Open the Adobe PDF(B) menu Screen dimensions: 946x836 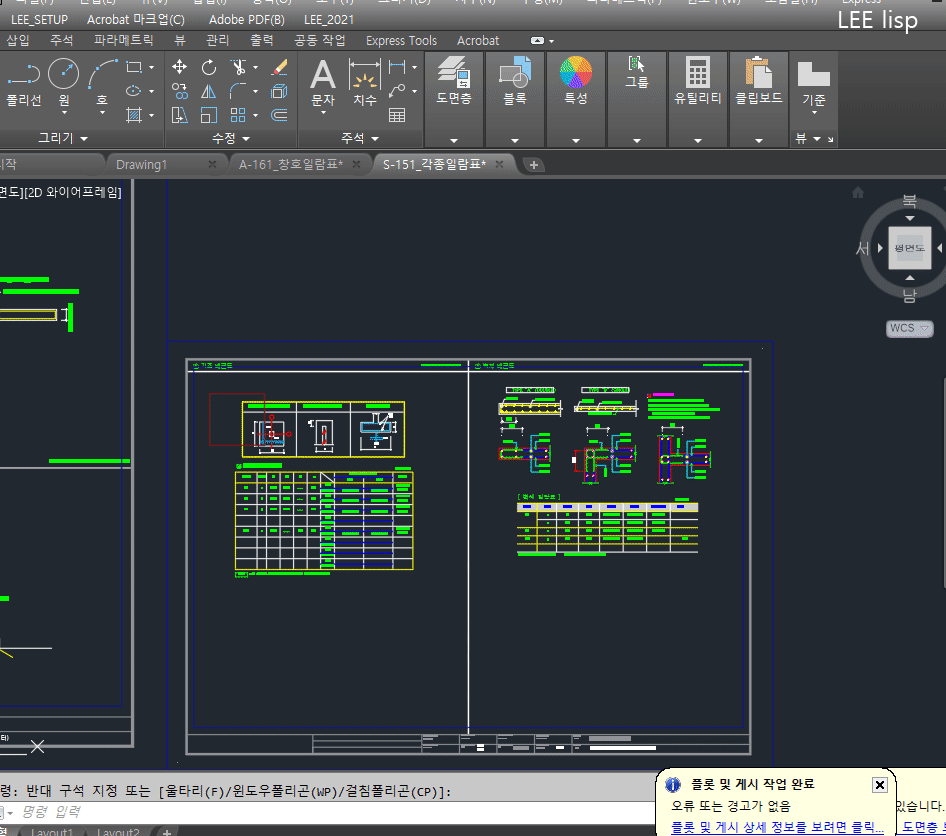247,19
